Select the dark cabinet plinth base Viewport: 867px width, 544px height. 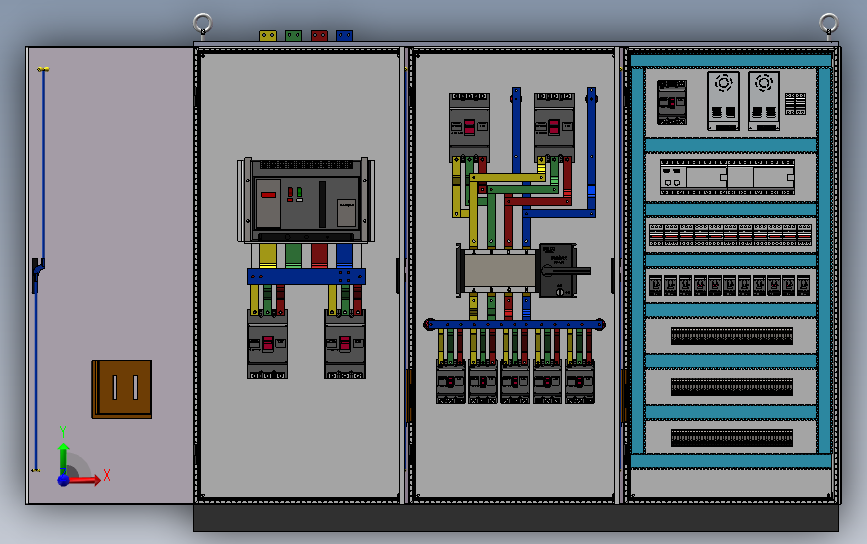(x=516, y=518)
